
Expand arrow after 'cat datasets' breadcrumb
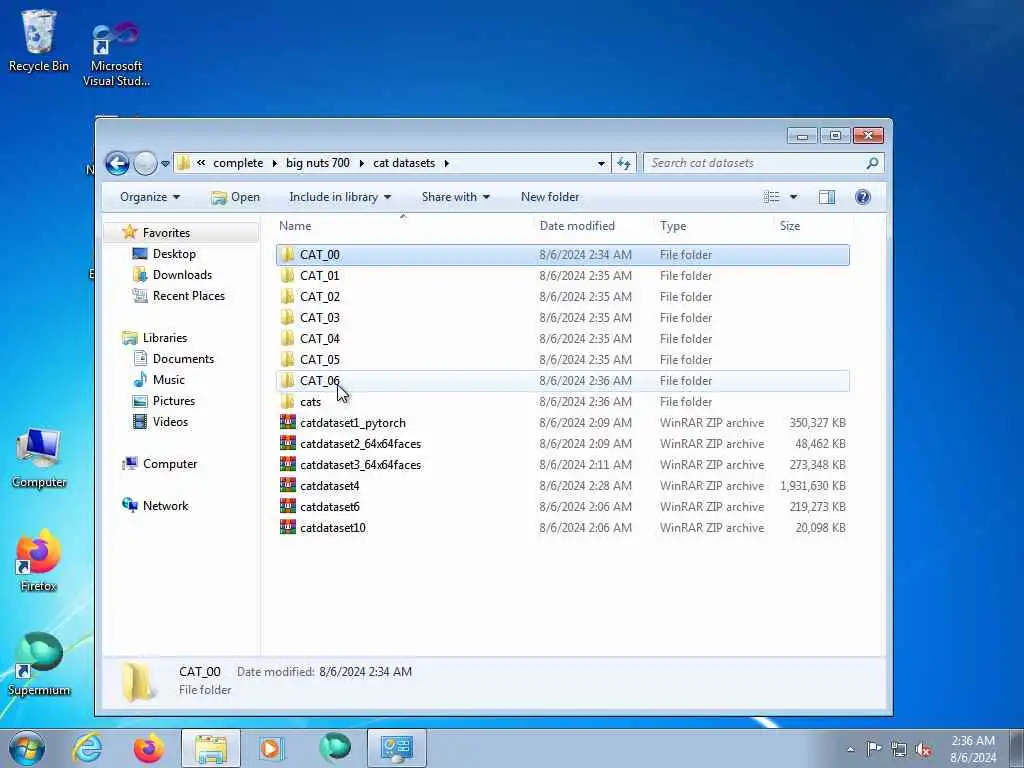click(447, 163)
